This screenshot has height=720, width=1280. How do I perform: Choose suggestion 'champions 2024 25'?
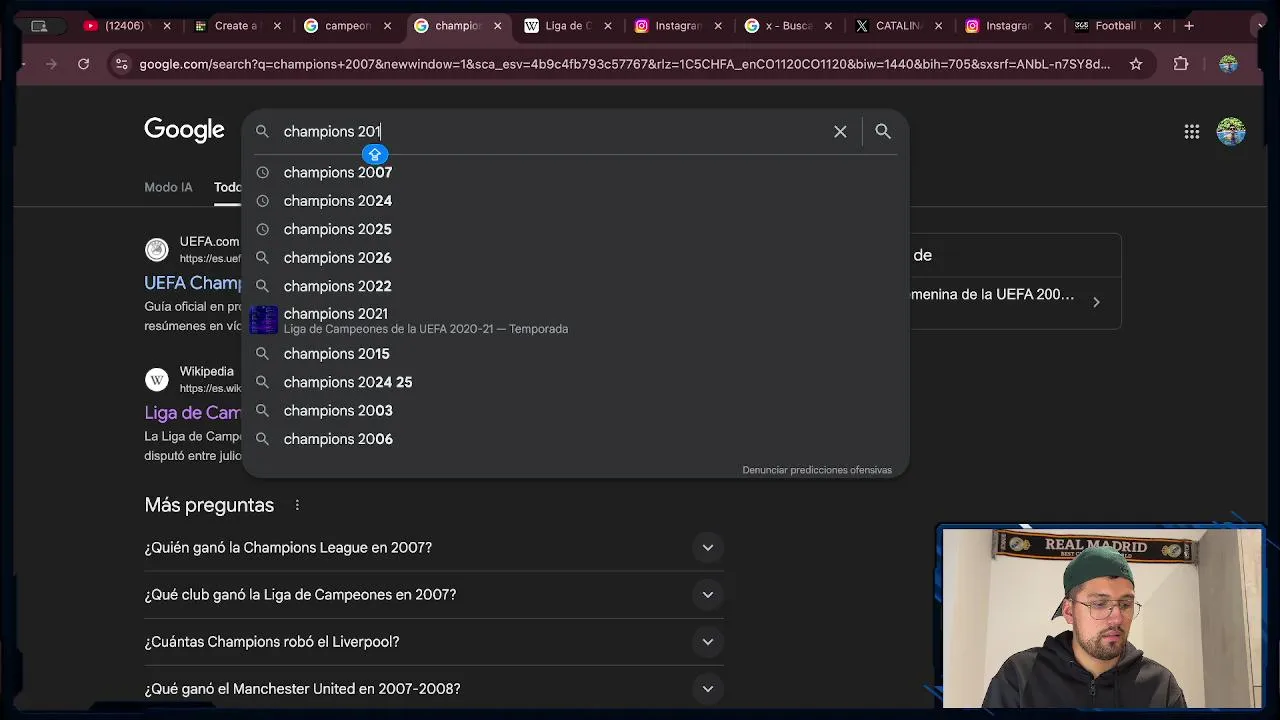coord(575,382)
